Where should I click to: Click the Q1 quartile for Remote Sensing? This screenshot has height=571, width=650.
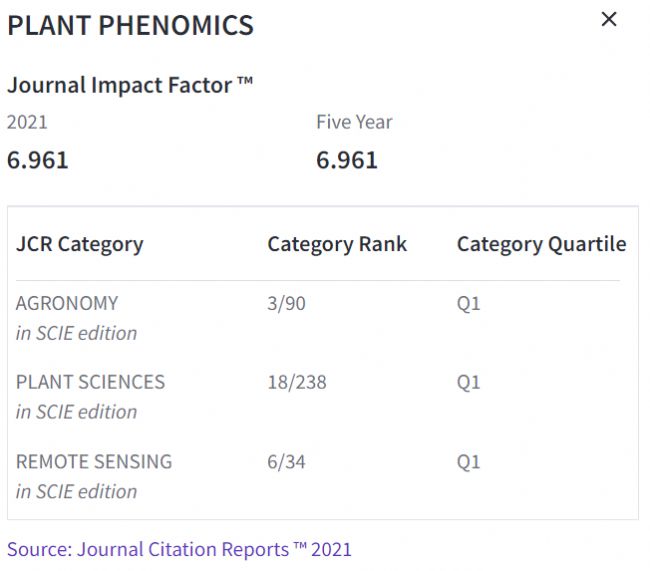tap(468, 462)
